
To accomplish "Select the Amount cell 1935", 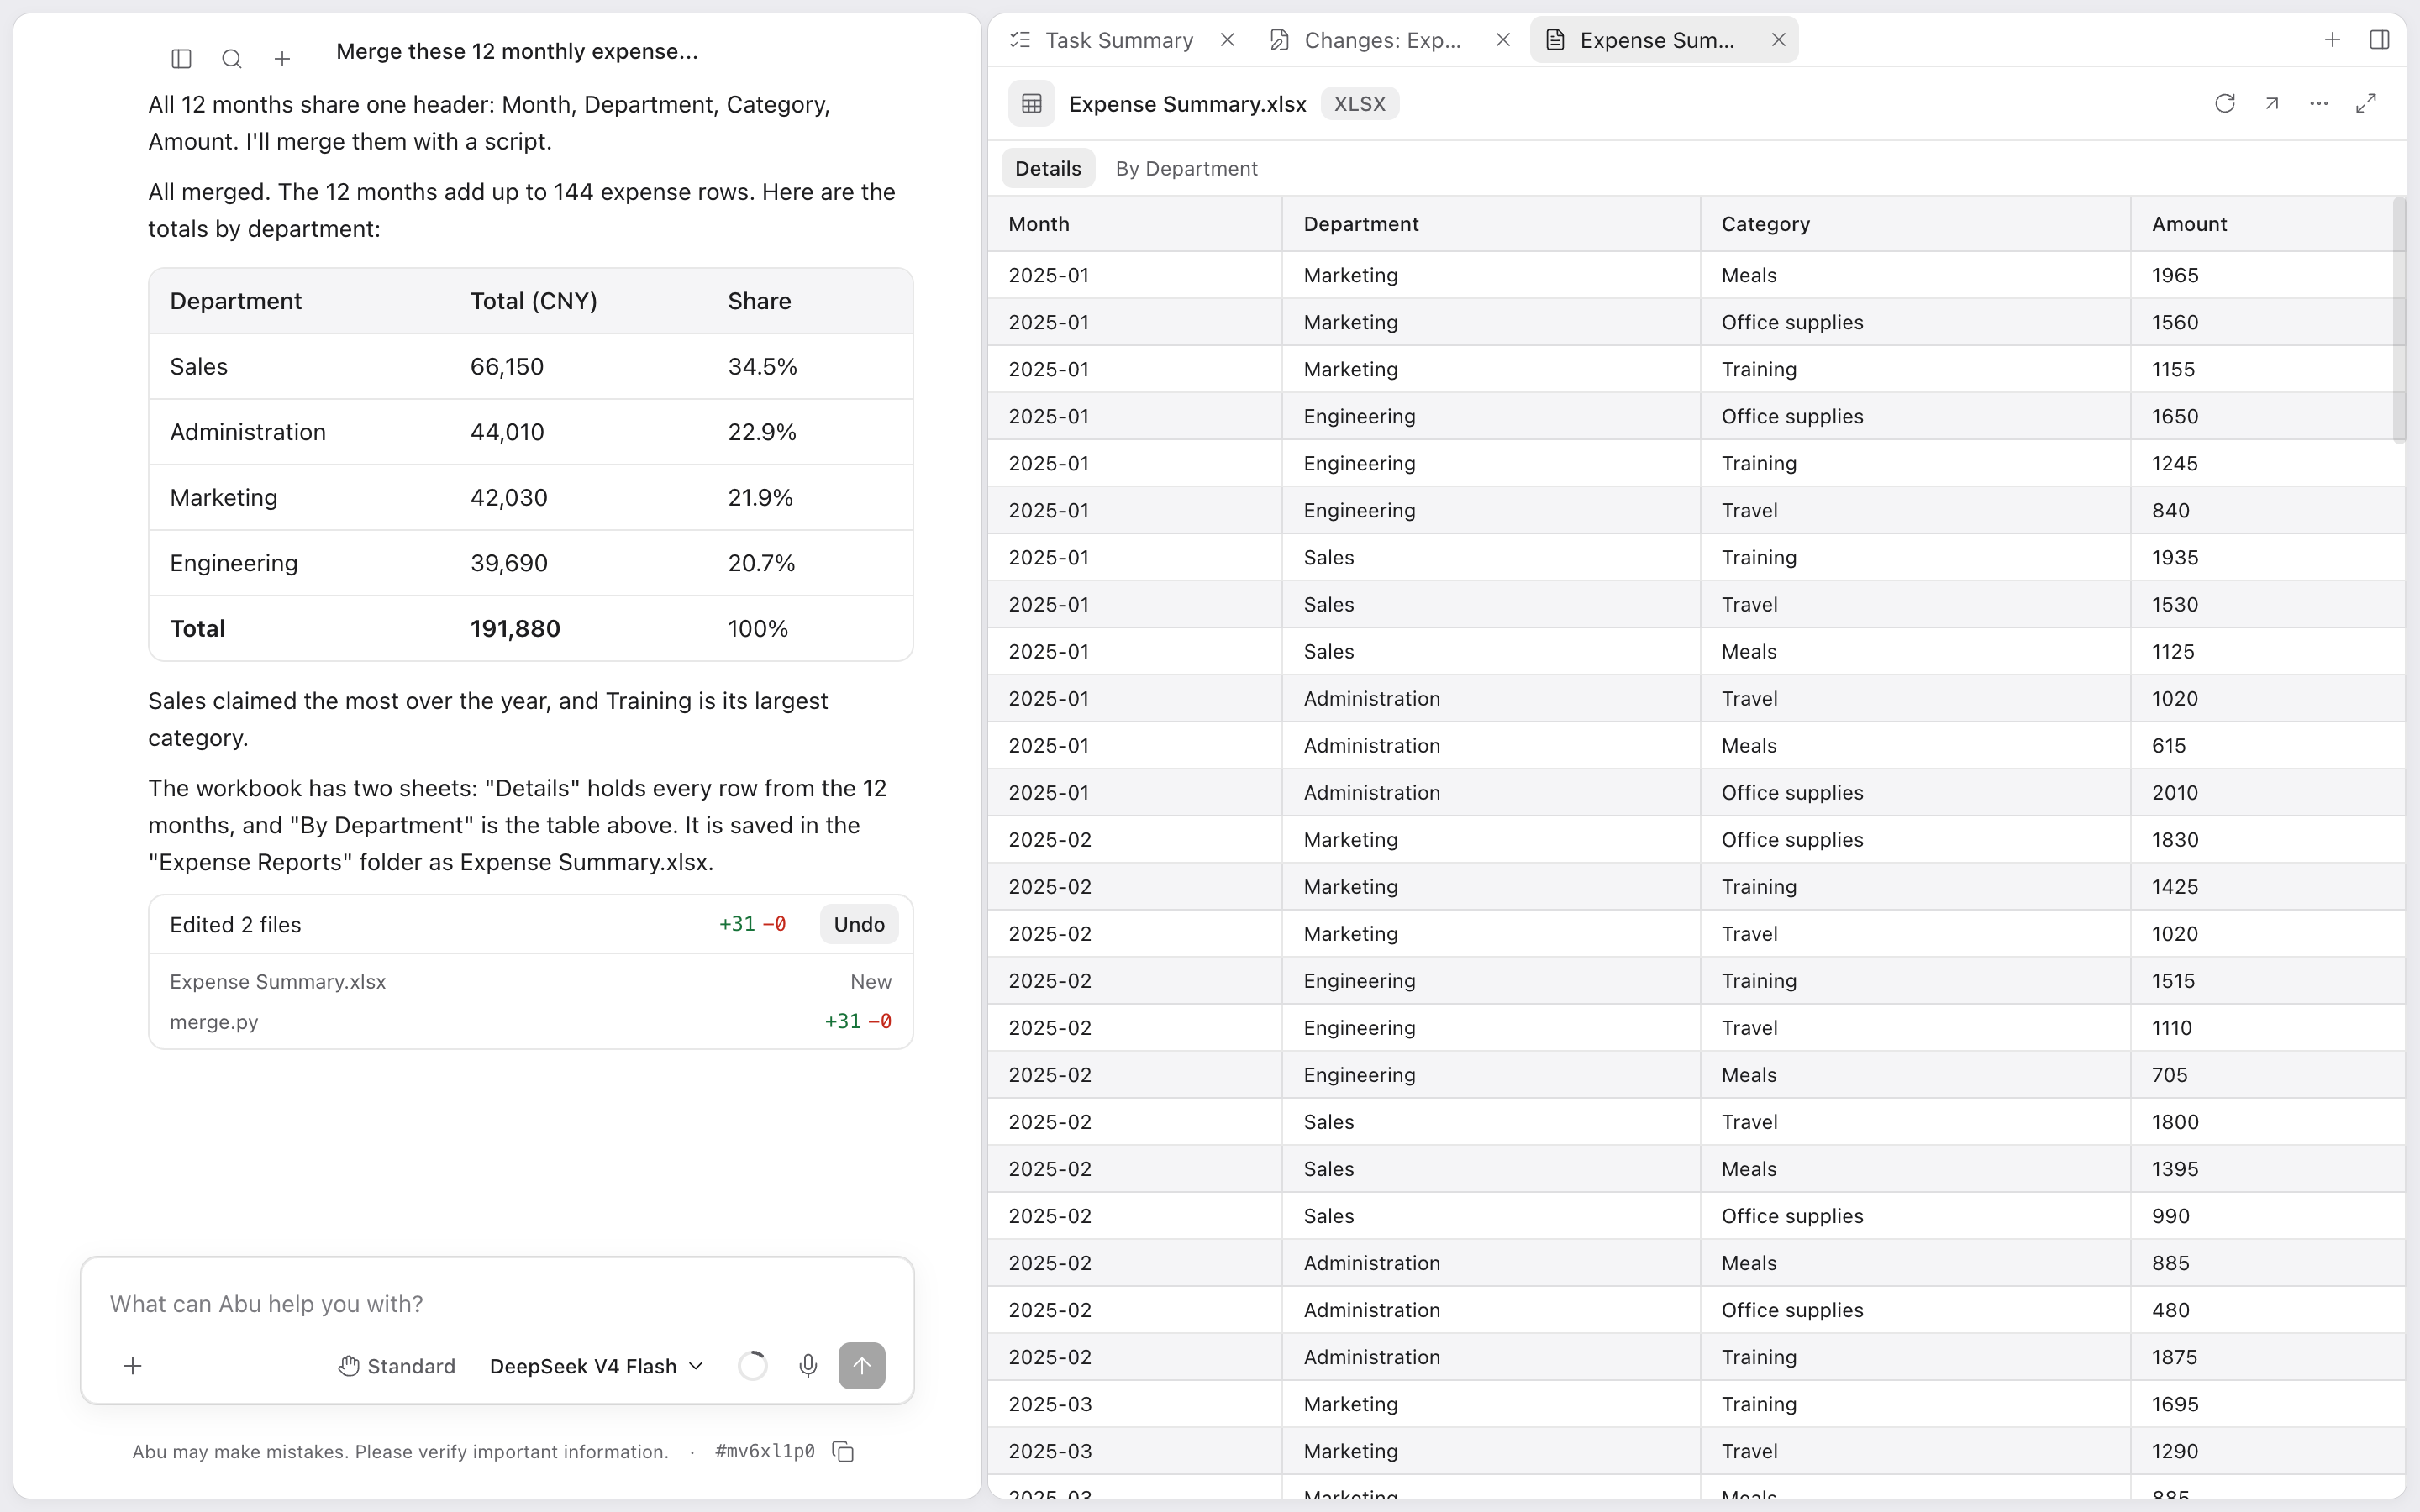I will point(2267,557).
